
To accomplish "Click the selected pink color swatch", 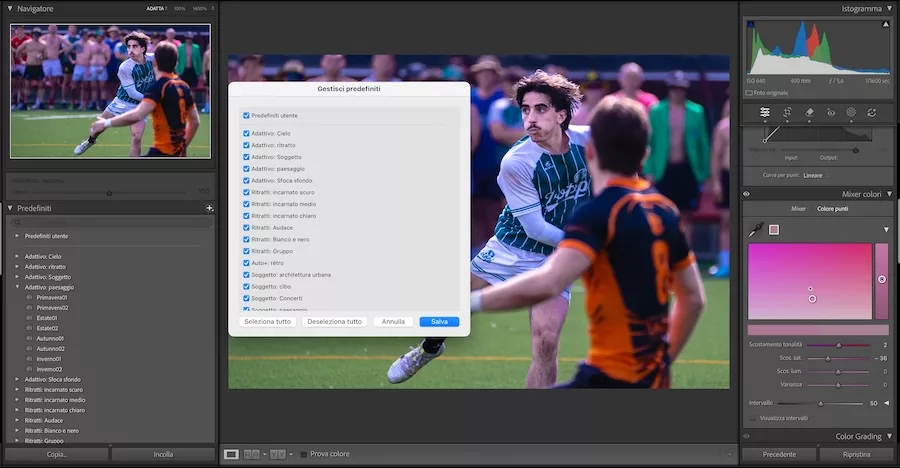I will click(x=774, y=230).
